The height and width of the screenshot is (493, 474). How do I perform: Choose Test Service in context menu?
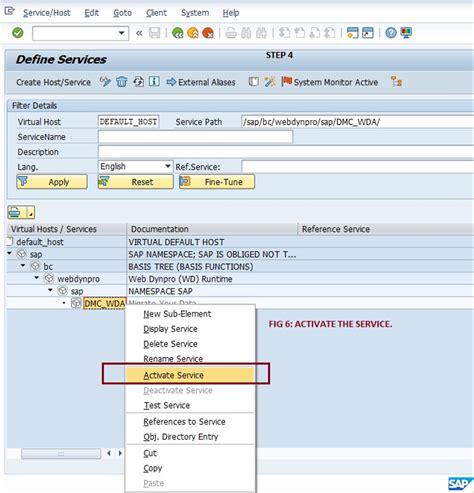pyautogui.click(x=191, y=405)
